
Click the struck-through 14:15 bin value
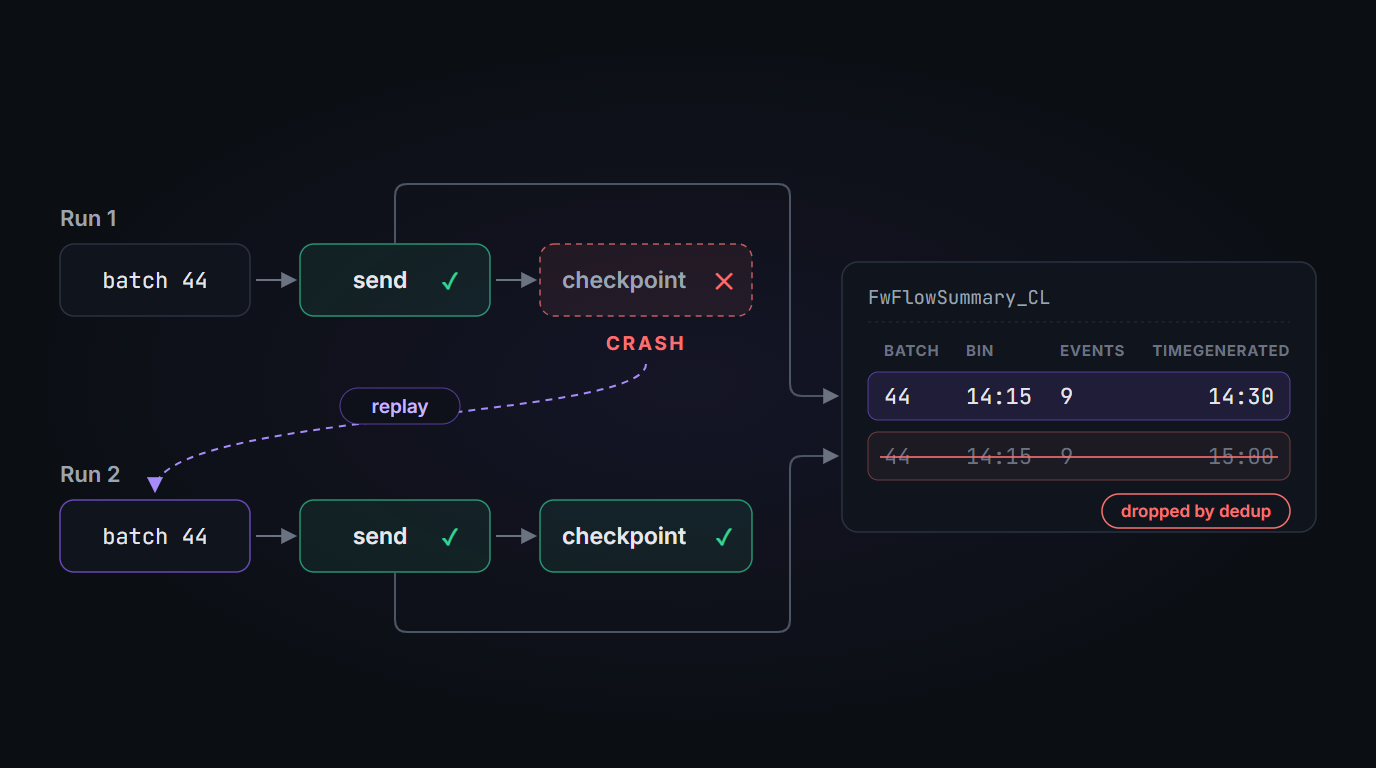tap(999, 456)
